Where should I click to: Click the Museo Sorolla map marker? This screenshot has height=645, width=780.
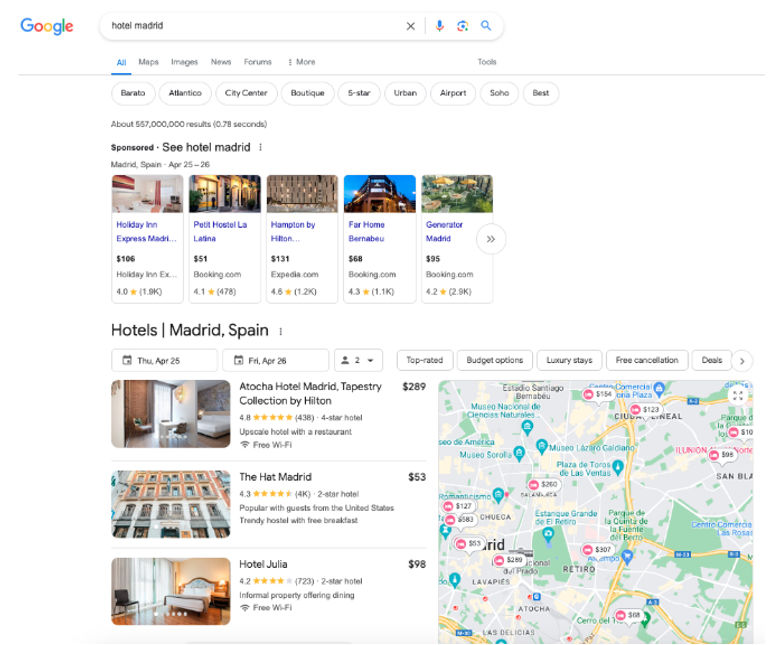[x=519, y=453]
